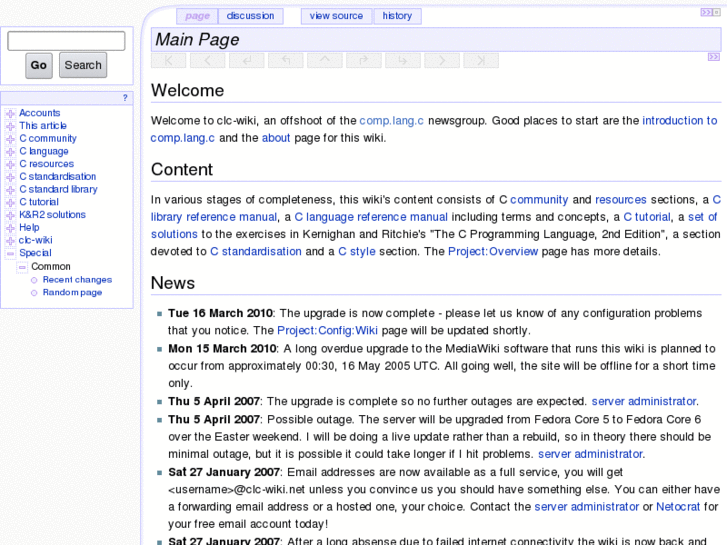The width and height of the screenshot is (727, 545).
Task: Click the Main Page title heading
Action: [x=197, y=40]
